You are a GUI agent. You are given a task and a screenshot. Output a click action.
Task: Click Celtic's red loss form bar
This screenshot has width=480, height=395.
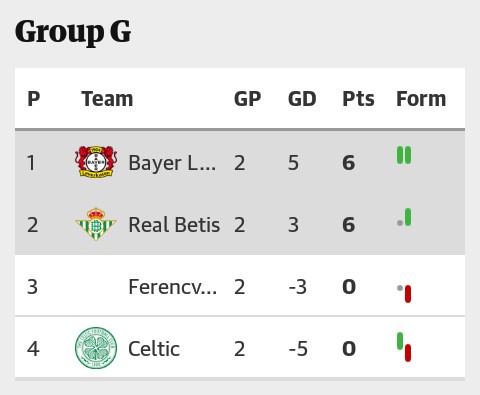tap(408, 353)
